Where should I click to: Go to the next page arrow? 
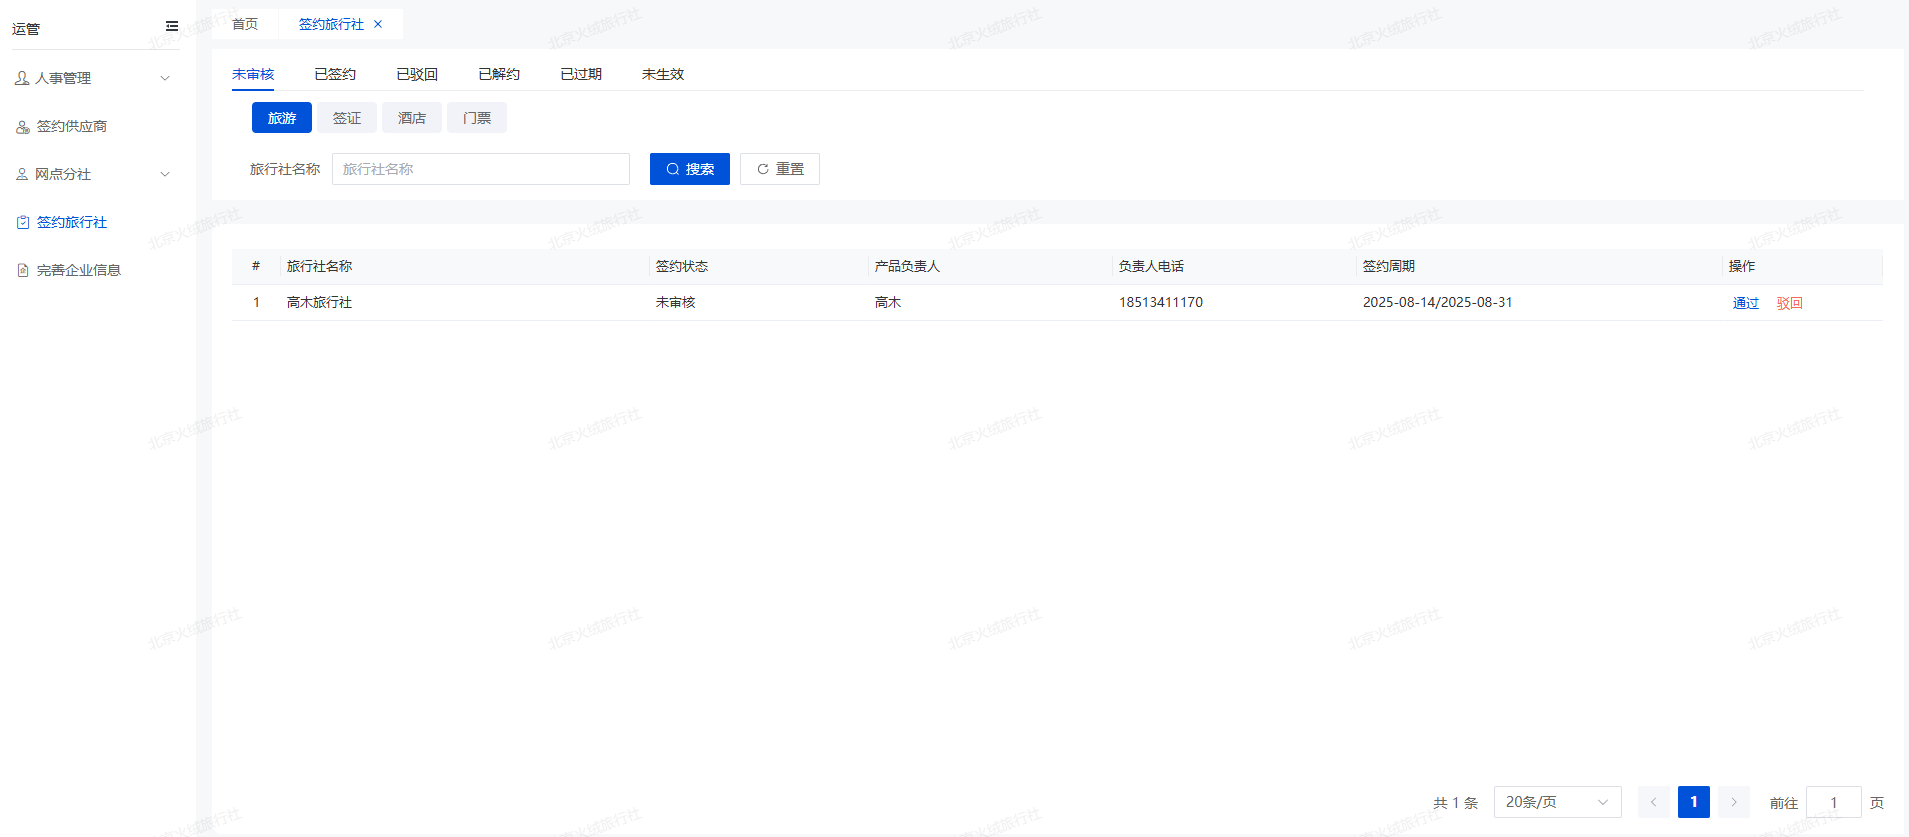point(1734,802)
